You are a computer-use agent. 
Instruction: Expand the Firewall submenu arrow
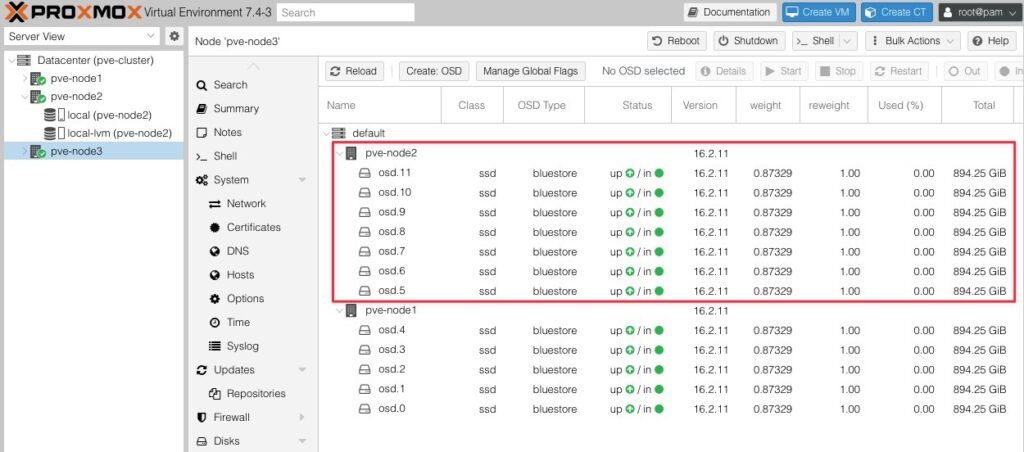coord(302,417)
